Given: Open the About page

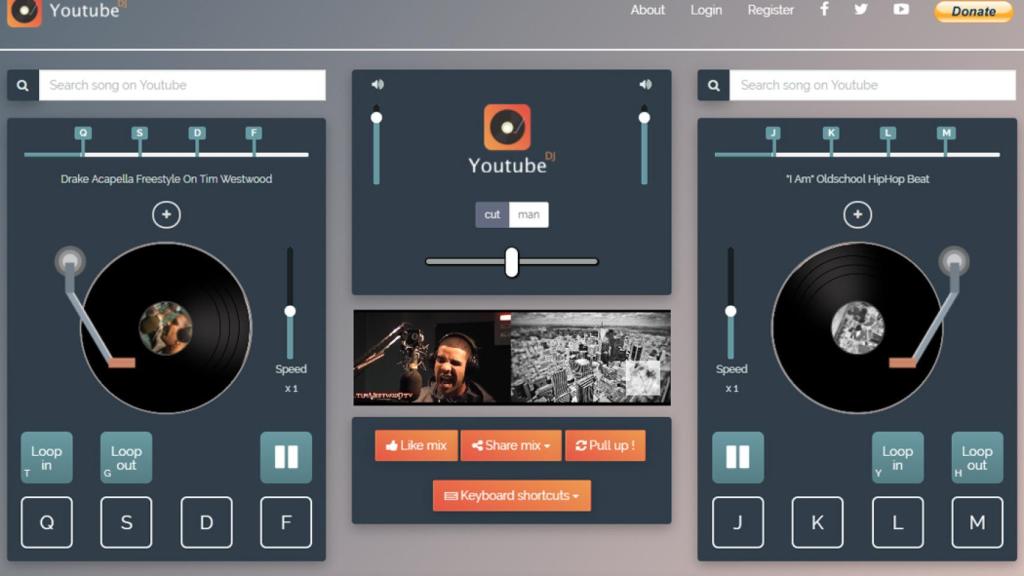Looking at the screenshot, I should pyautogui.click(x=647, y=10).
